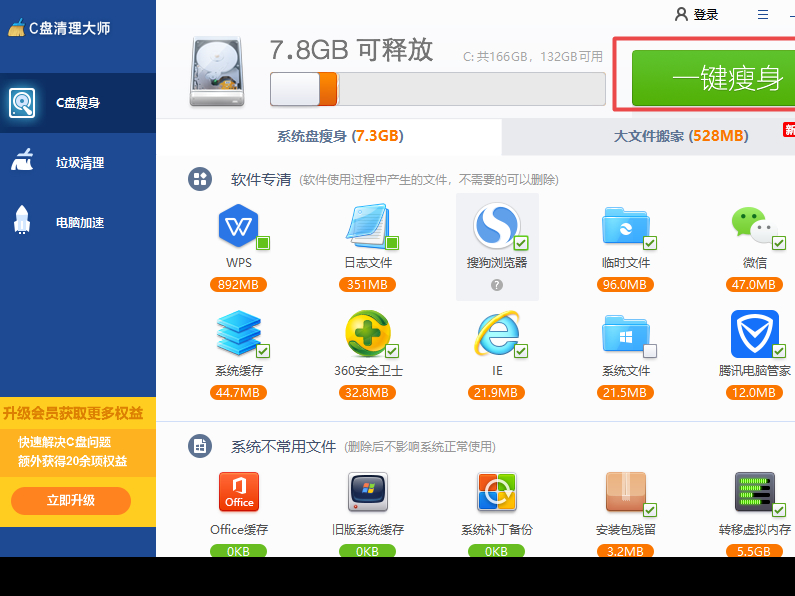Click the 垃圾清理 broom icon
Image resolution: width=795 pixels, height=596 pixels.
click(22, 160)
